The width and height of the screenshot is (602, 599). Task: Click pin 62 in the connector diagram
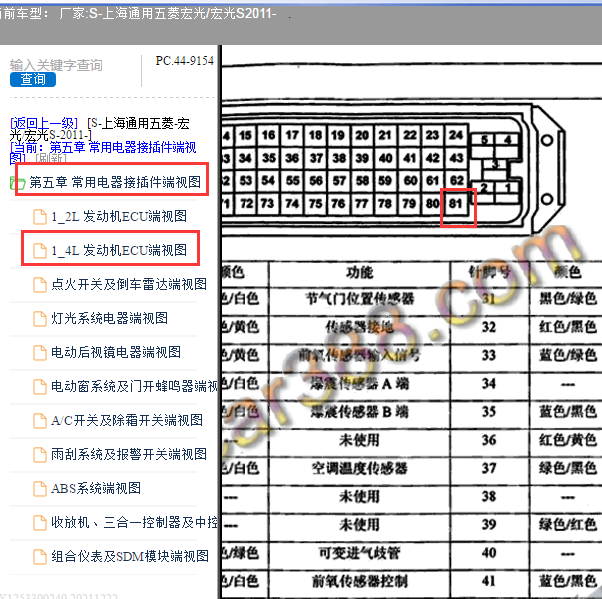coord(456,180)
